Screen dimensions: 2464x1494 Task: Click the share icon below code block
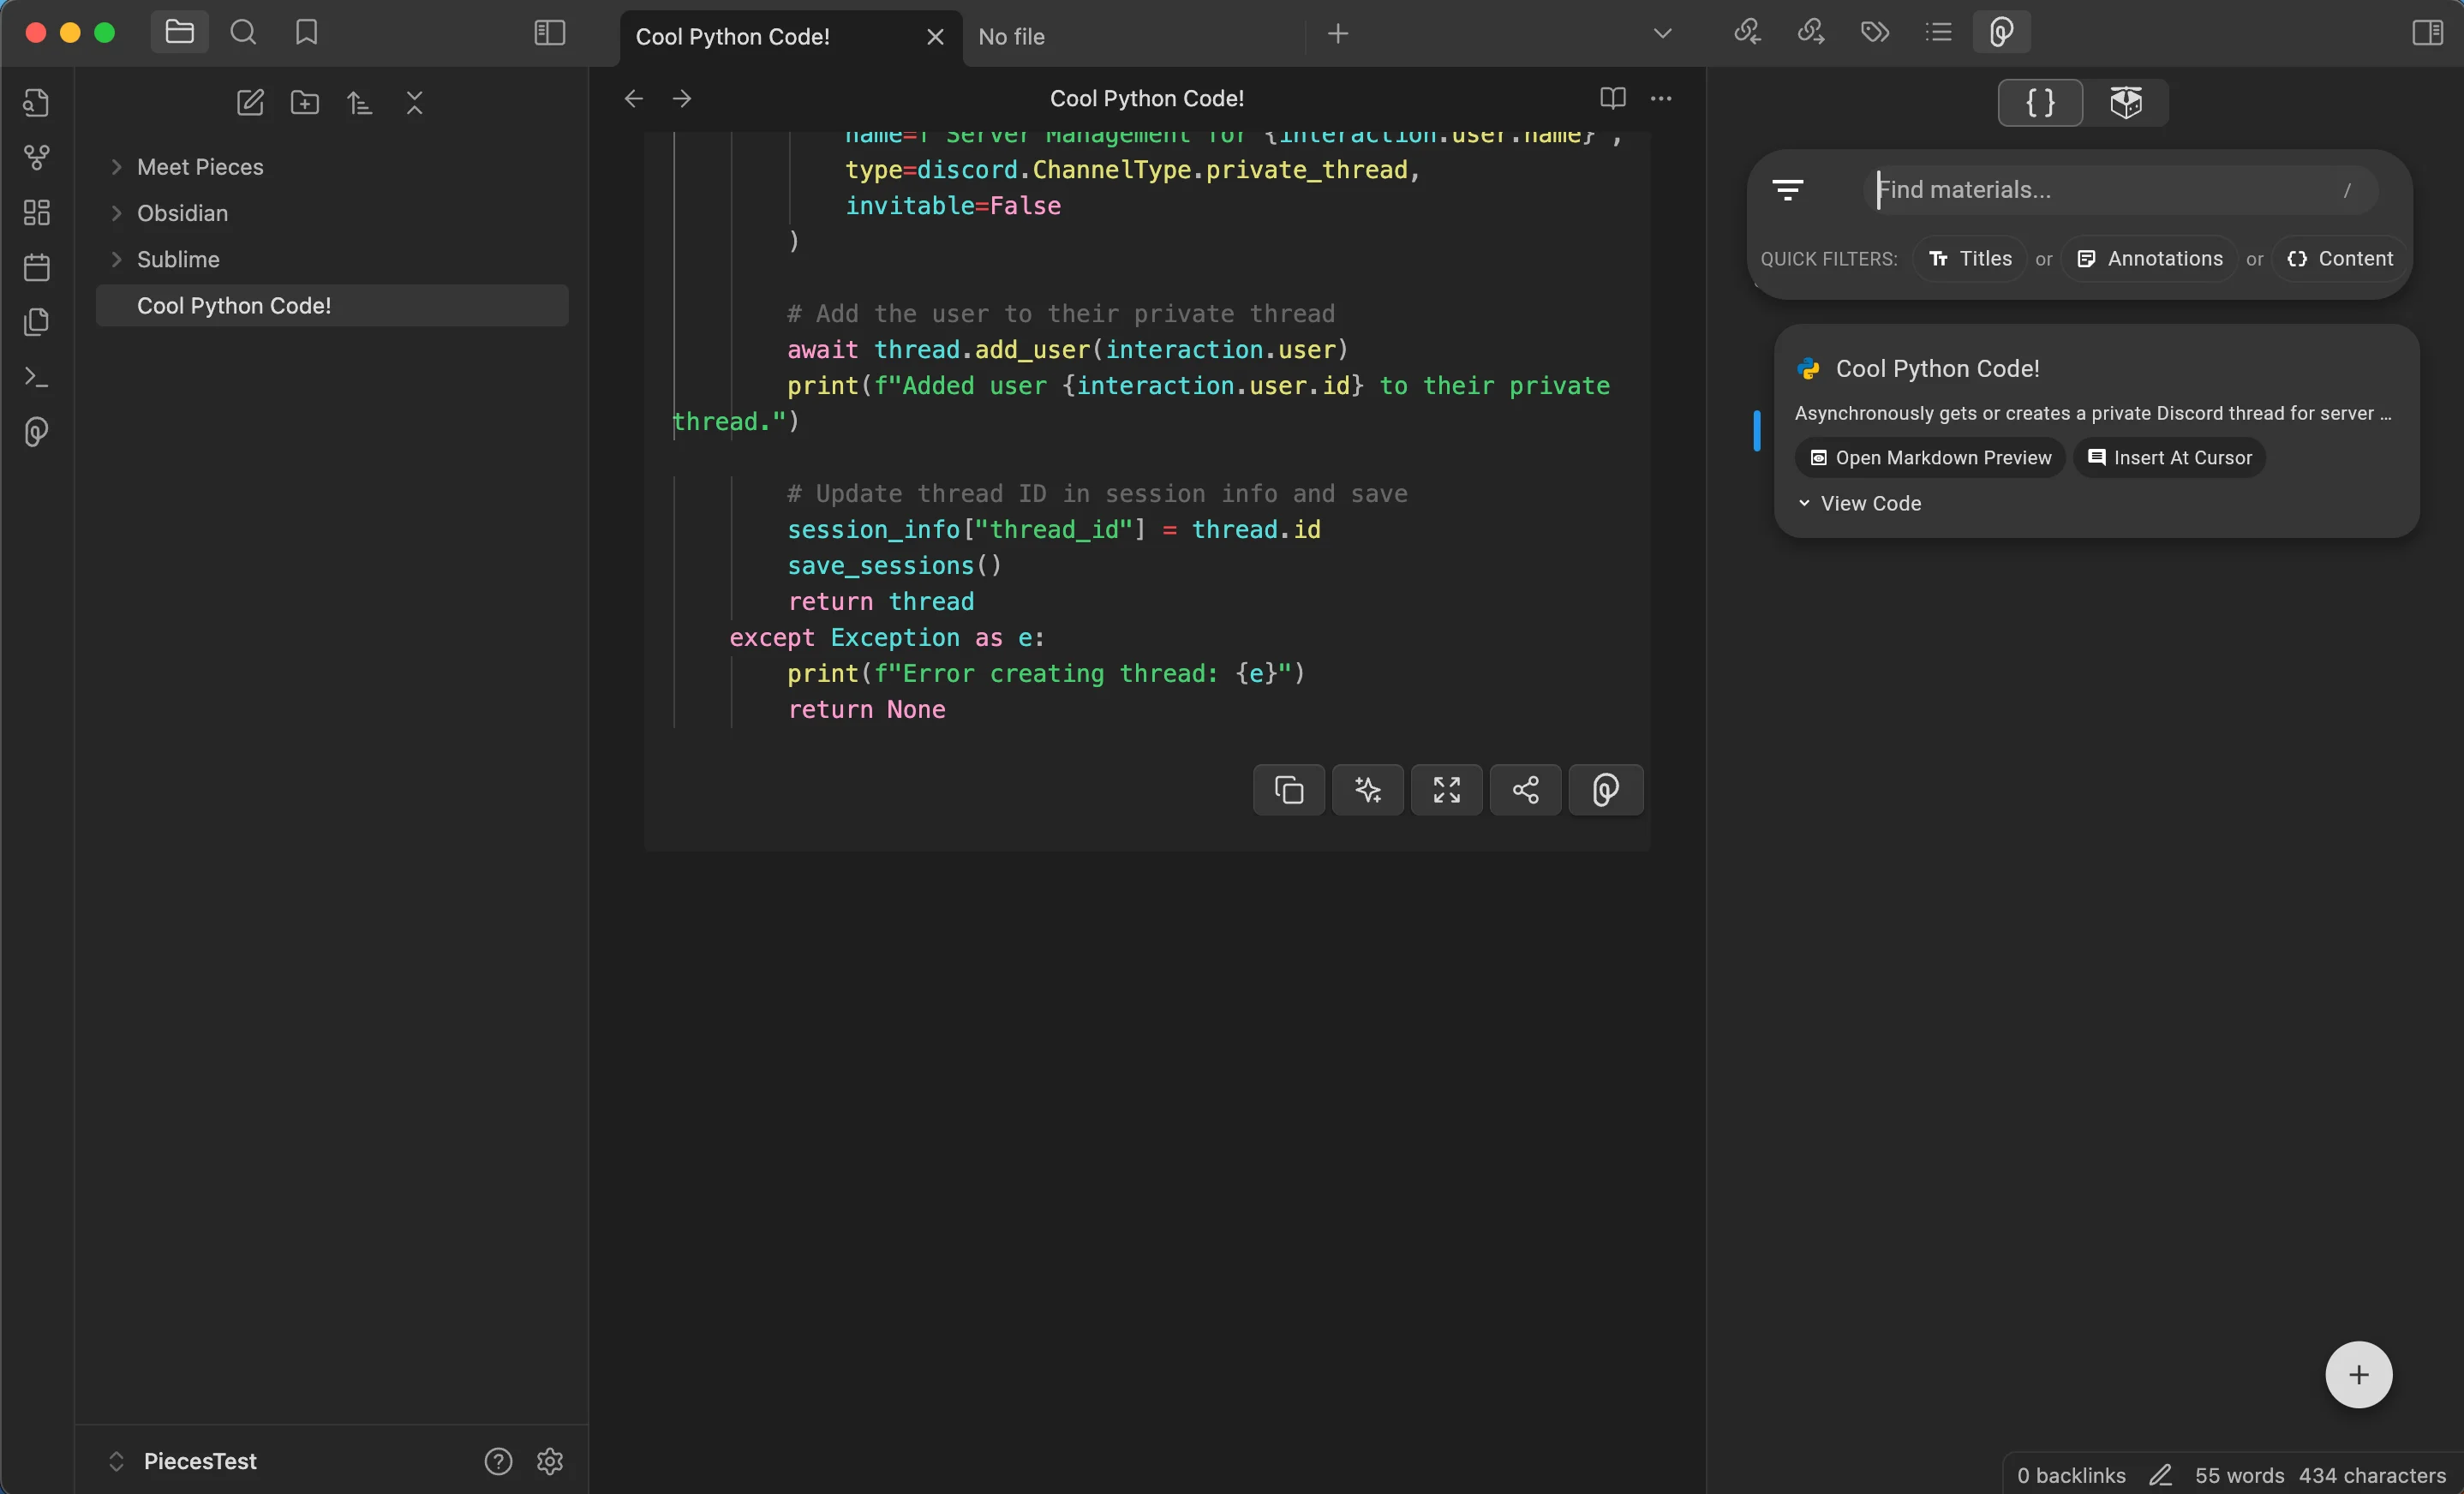tap(1525, 790)
